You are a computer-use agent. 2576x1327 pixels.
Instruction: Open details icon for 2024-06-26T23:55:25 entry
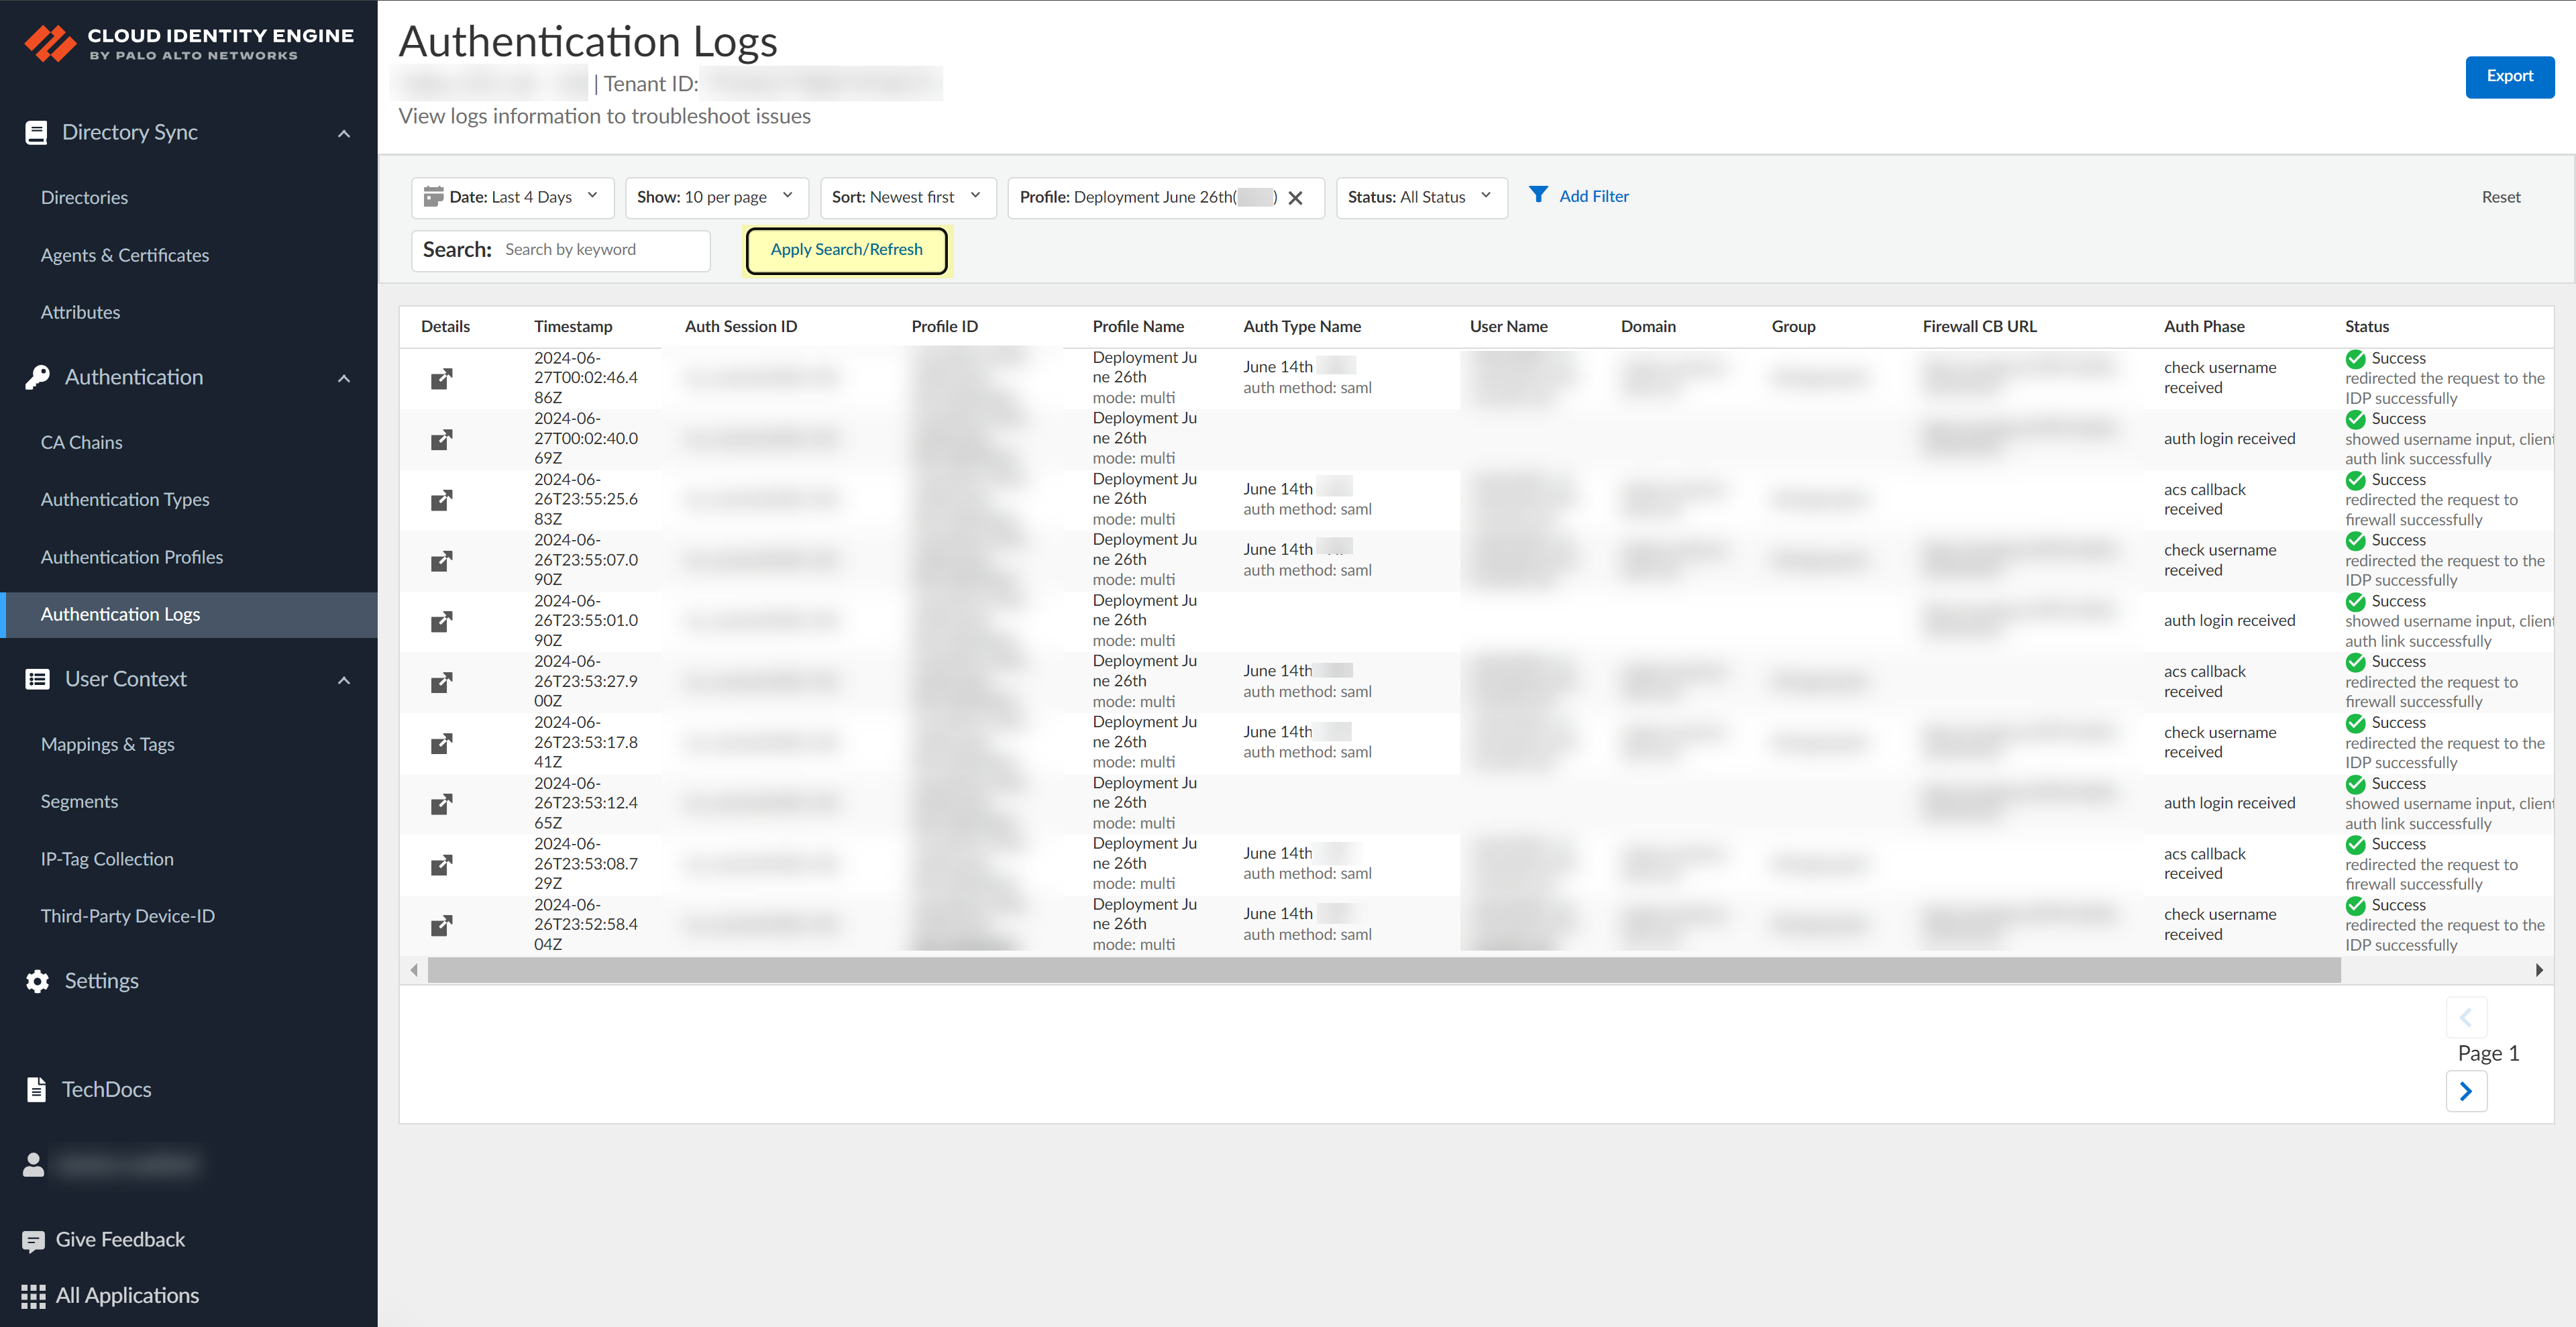(441, 500)
